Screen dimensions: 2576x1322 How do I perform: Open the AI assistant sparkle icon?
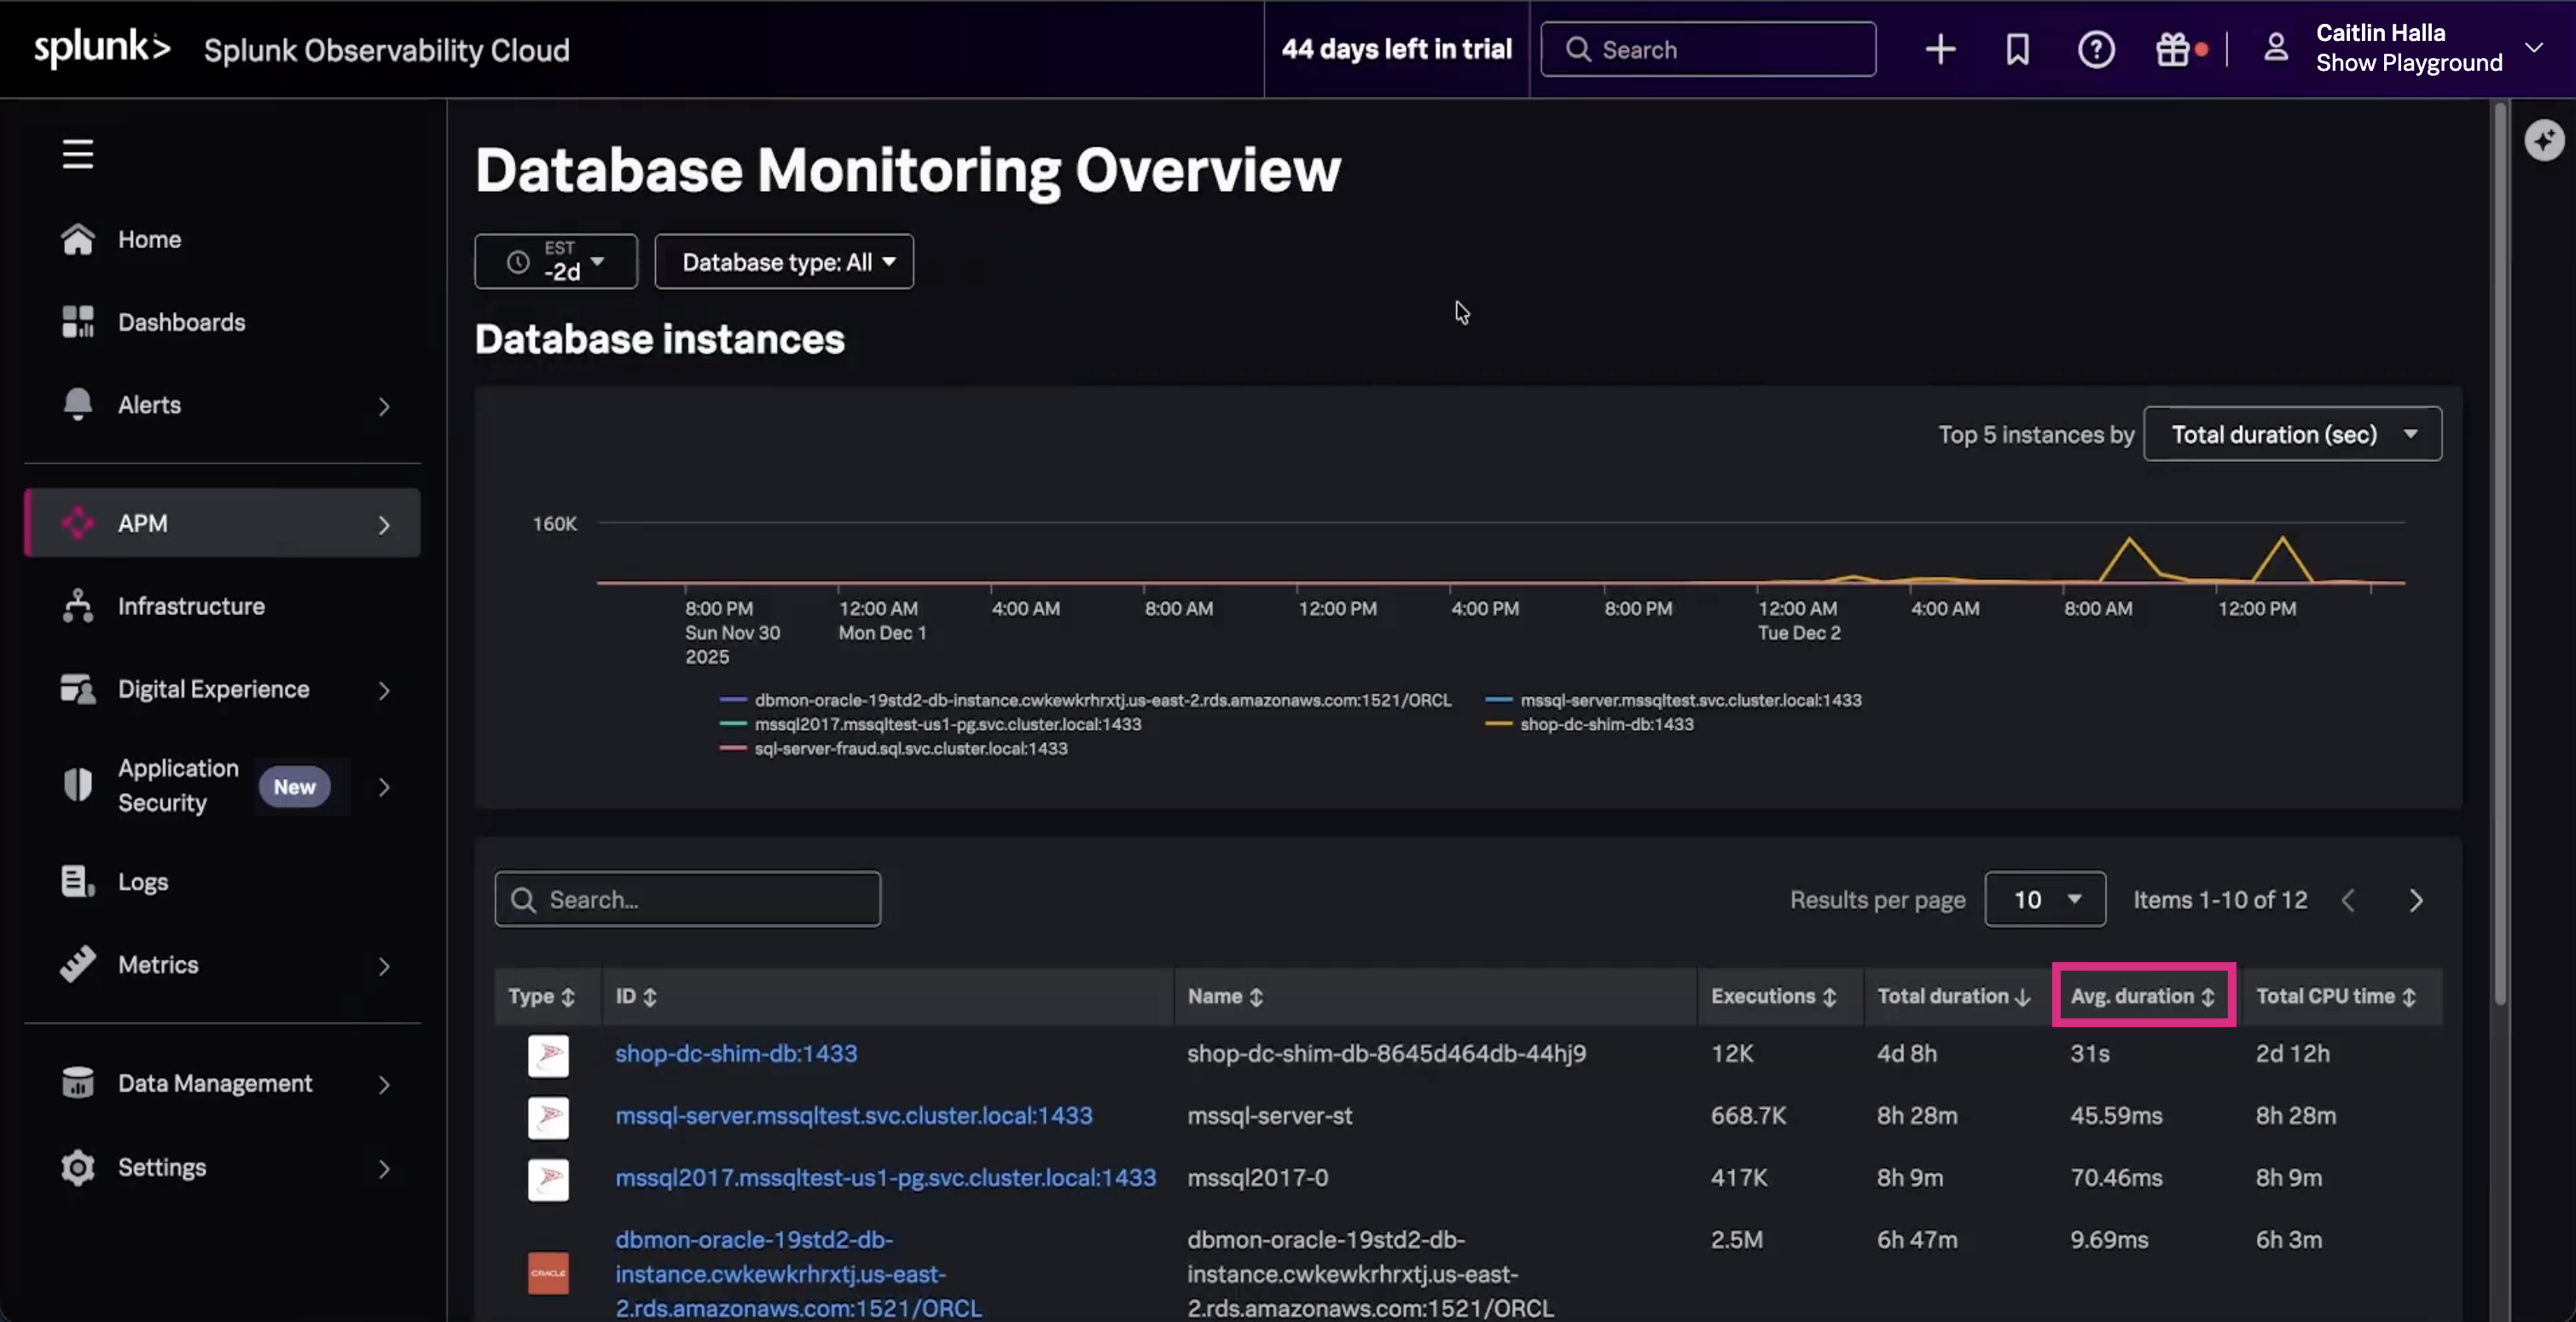tap(2544, 140)
